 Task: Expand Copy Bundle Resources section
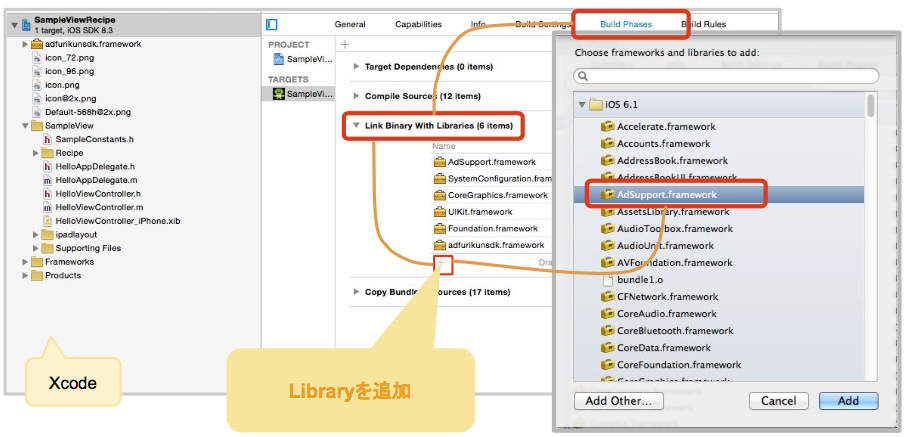(x=356, y=292)
